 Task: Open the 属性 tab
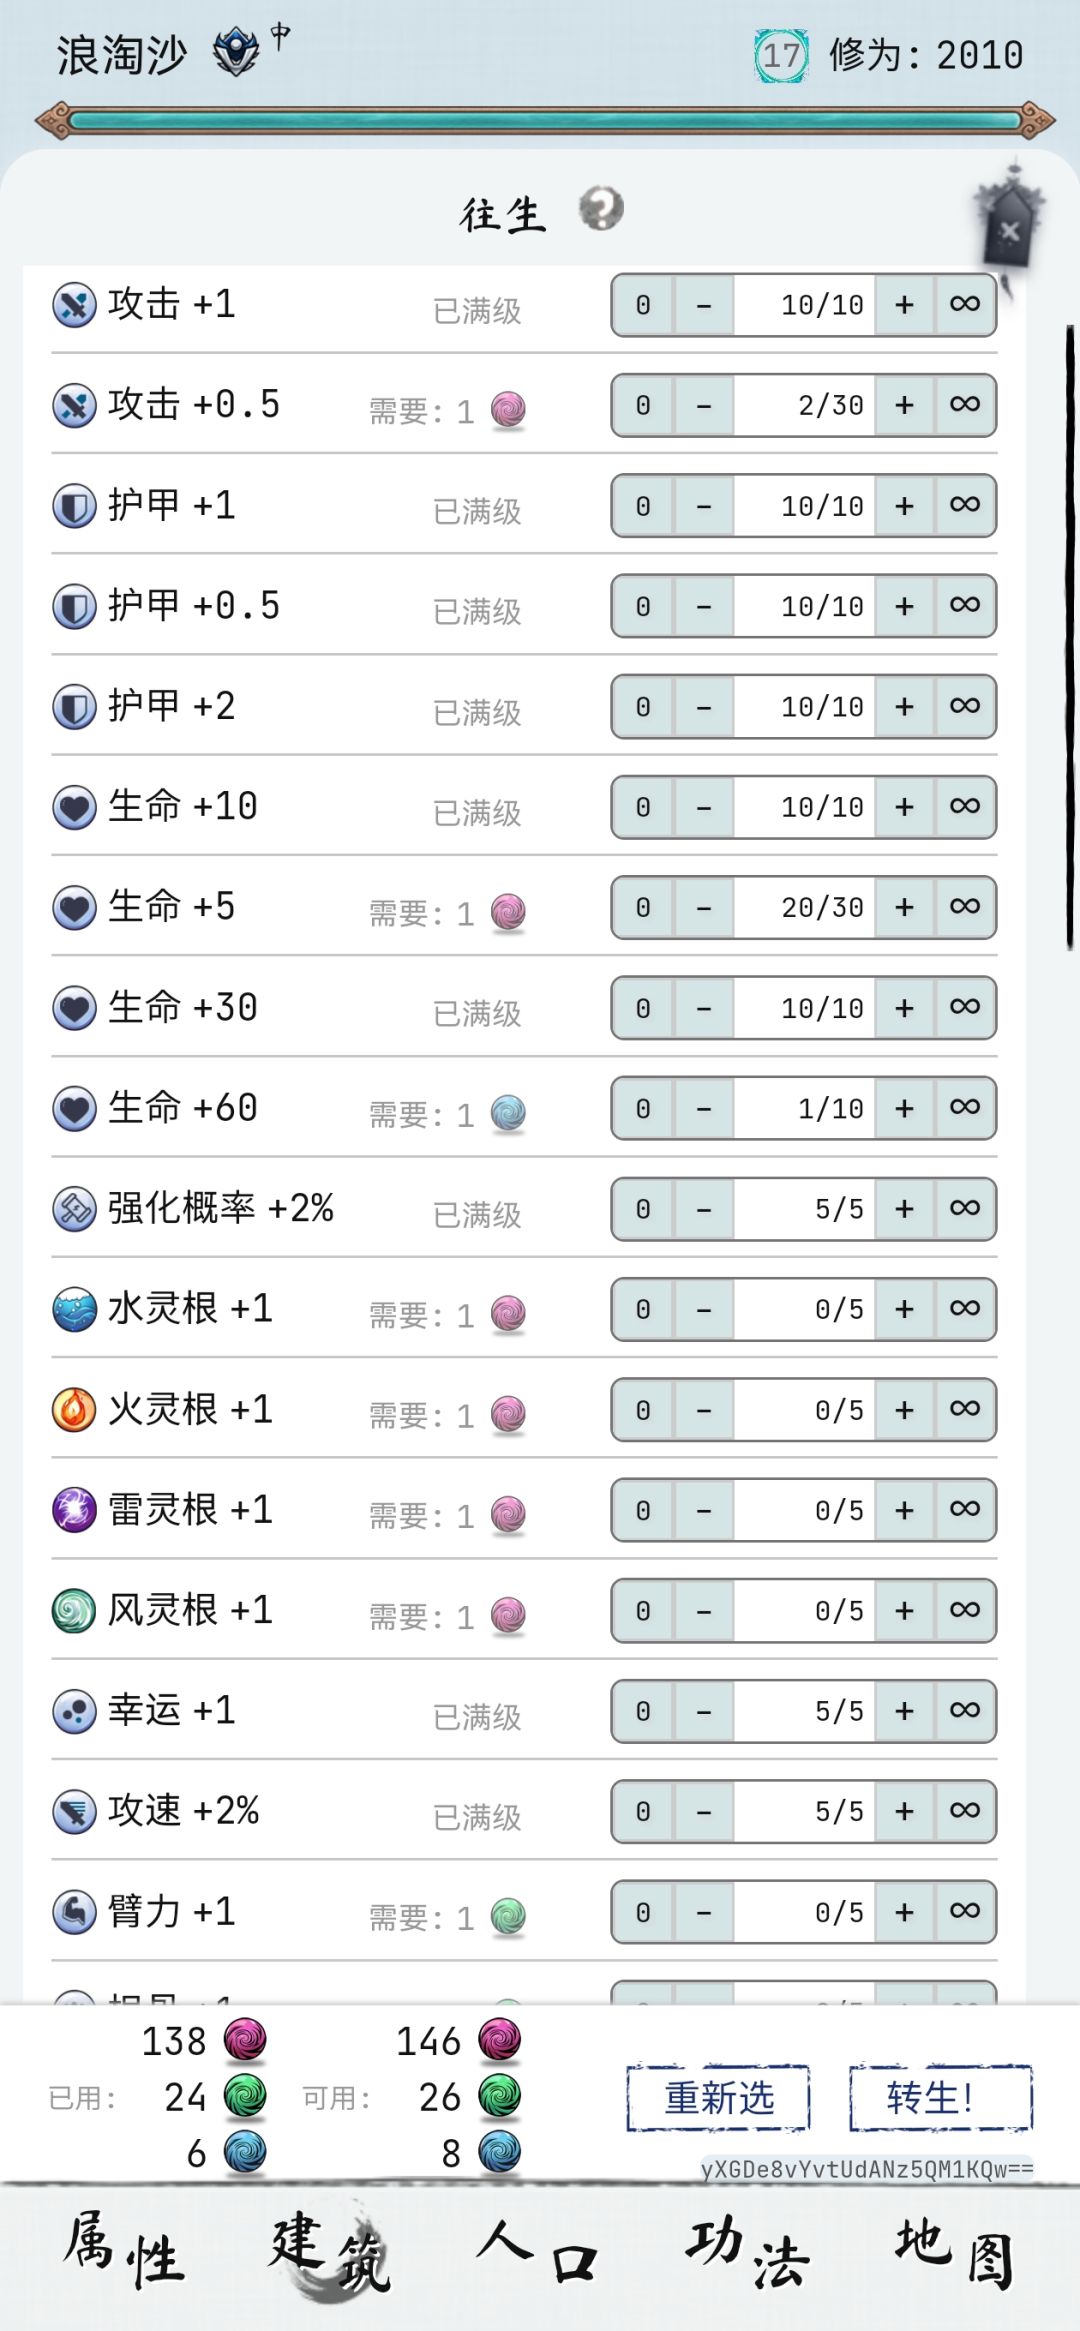click(125, 2252)
